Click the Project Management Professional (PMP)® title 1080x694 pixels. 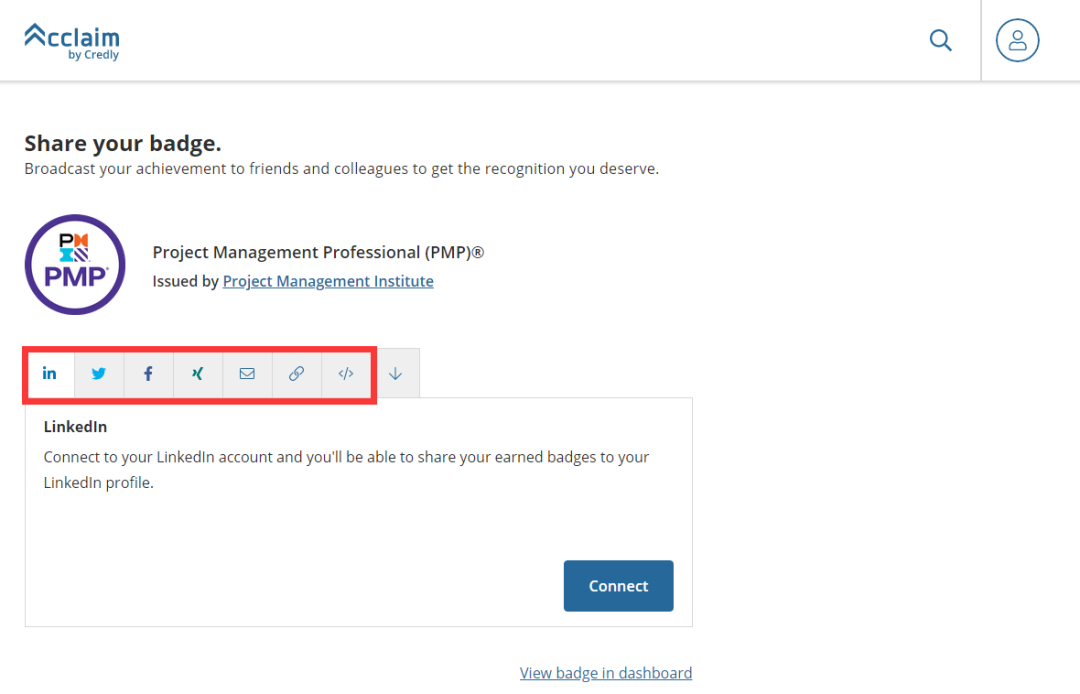click(x=318, y=252)
